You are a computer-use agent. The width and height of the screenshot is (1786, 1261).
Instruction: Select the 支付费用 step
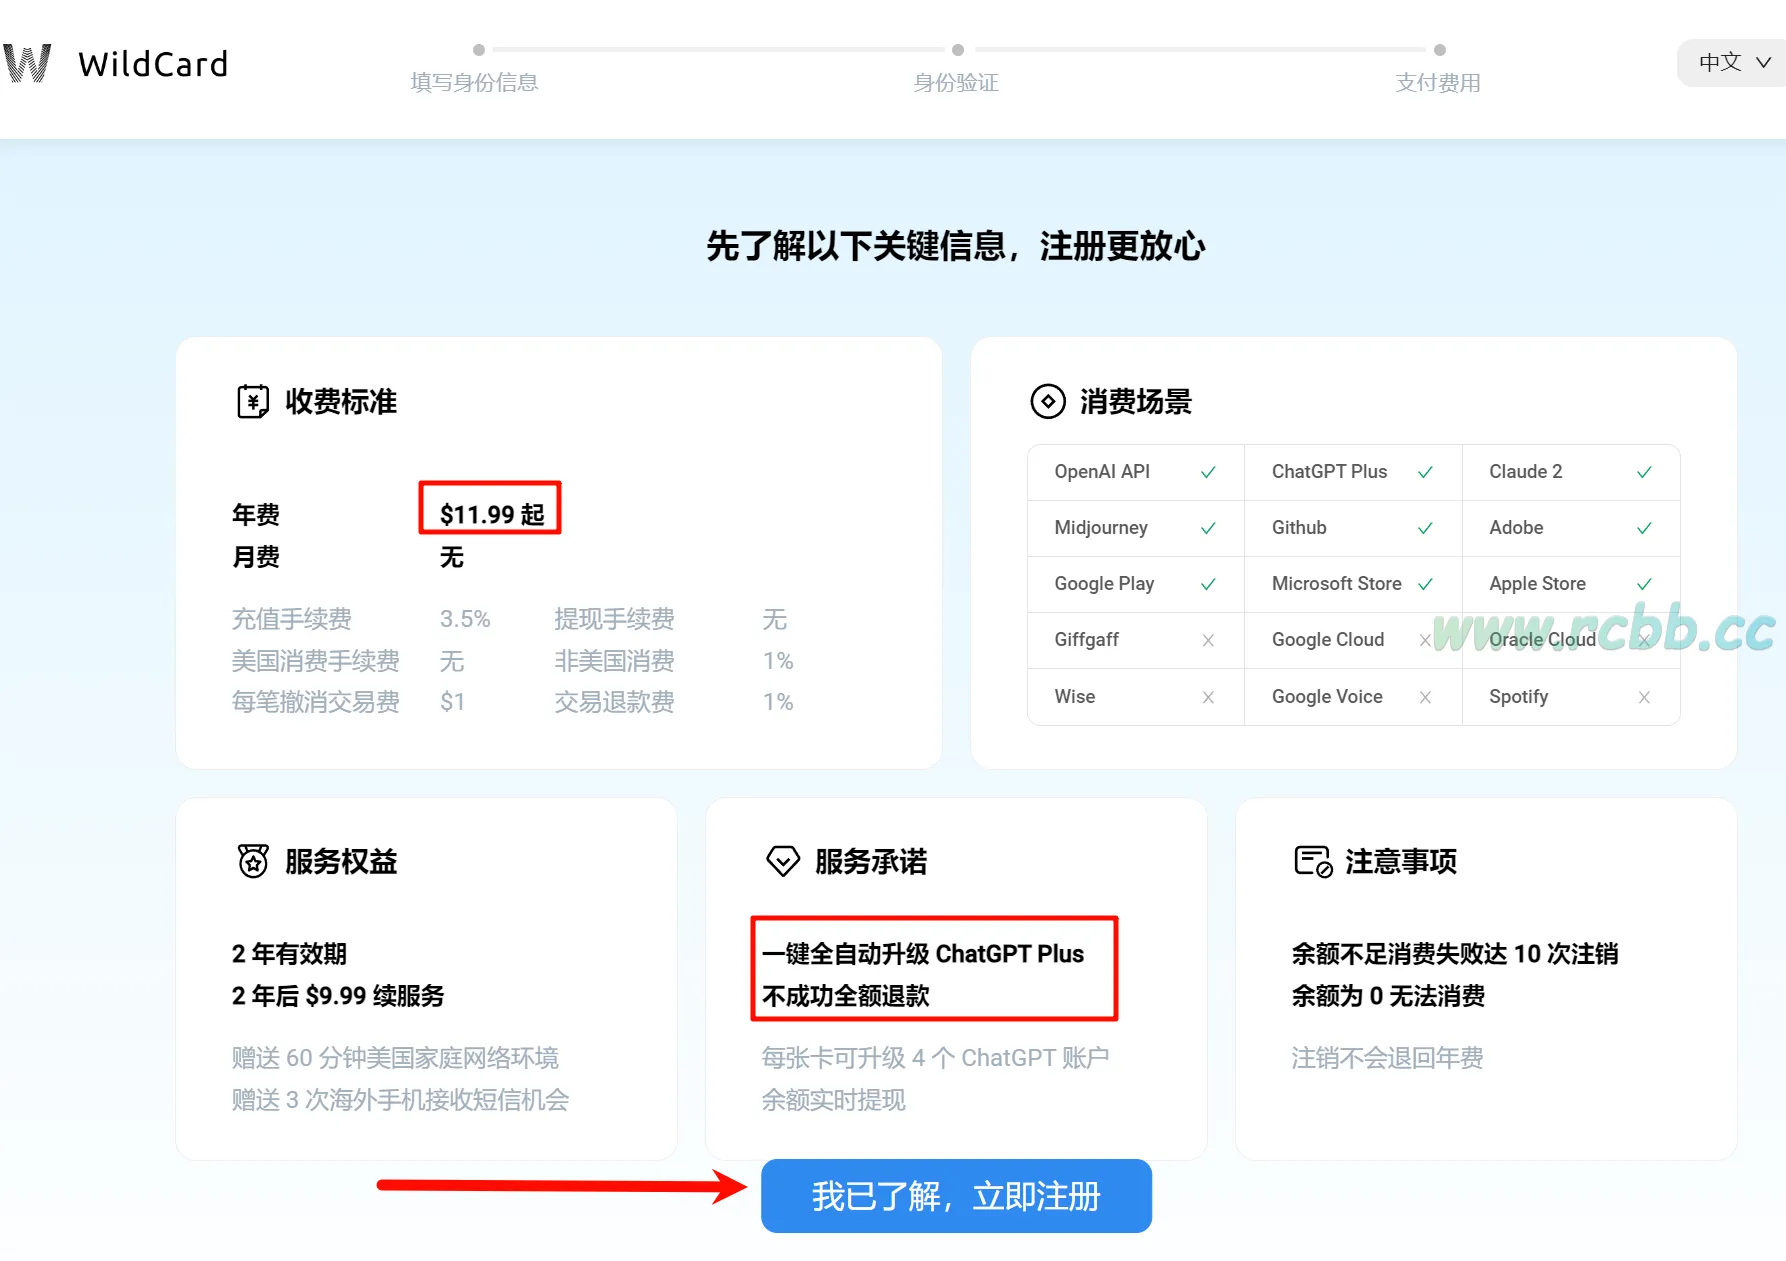coord(1438,82)
